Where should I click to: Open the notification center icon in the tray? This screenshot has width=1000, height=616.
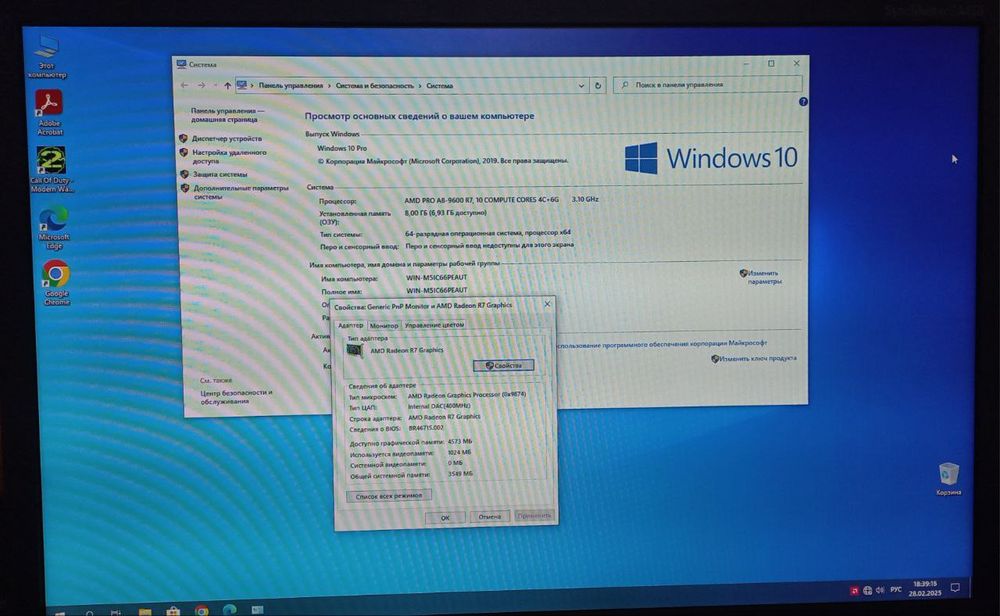pyautogui.click(x=955, y=588)
